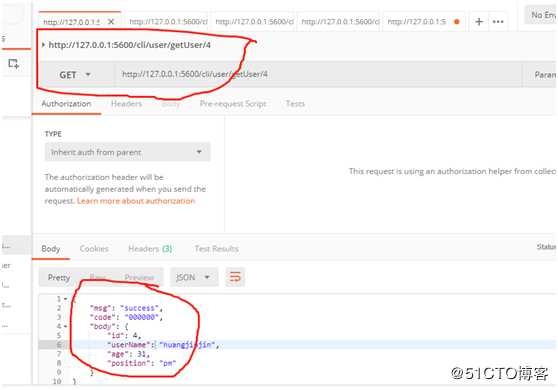Select the response Body tab
Viewport: 558px width, 390px height.
pos(51,249)
